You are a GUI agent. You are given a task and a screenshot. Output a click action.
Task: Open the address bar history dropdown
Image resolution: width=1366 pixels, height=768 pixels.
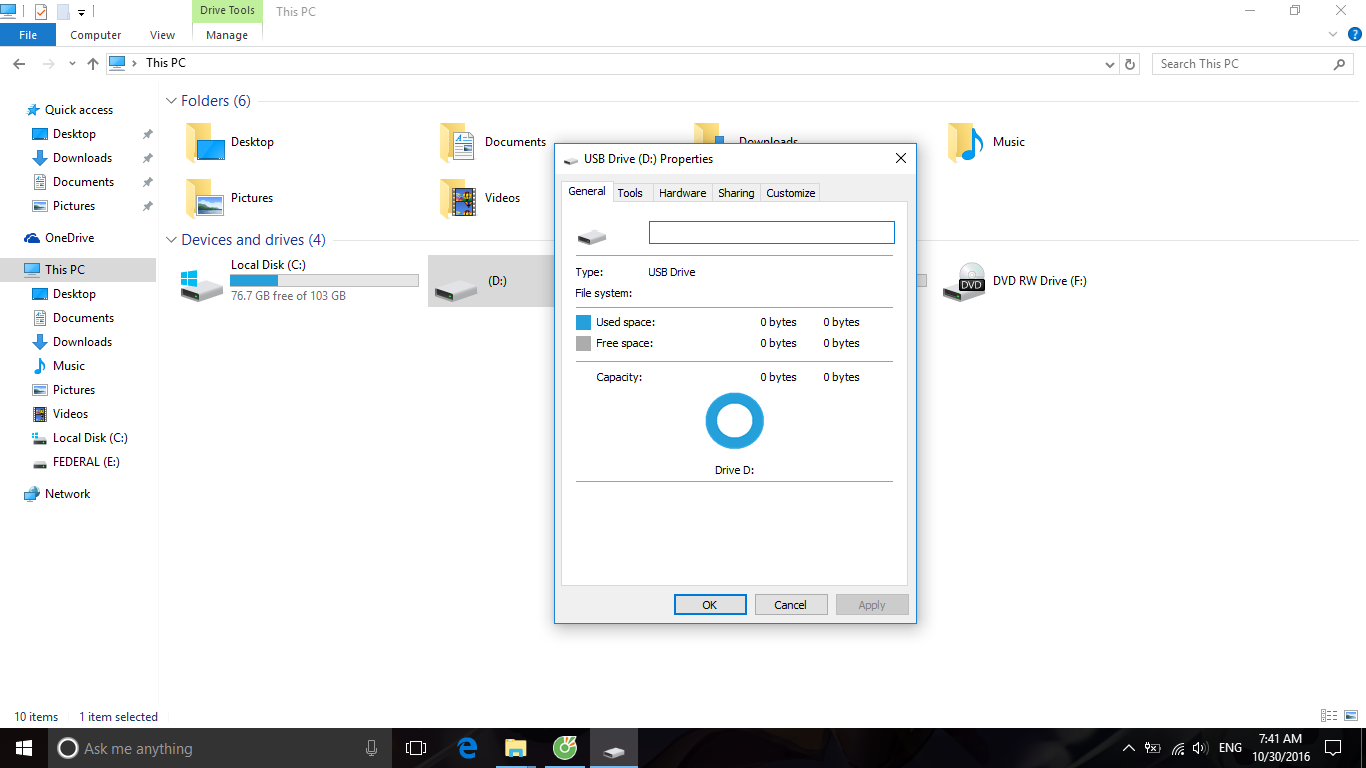pos(1110,64)
